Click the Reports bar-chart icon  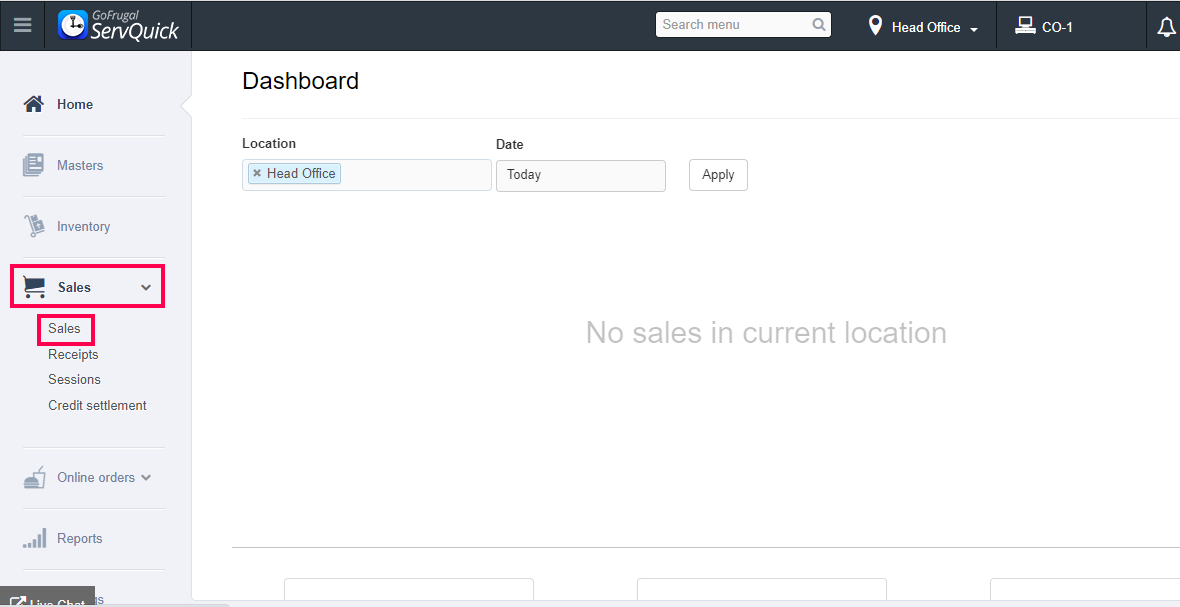click(35, 538)
